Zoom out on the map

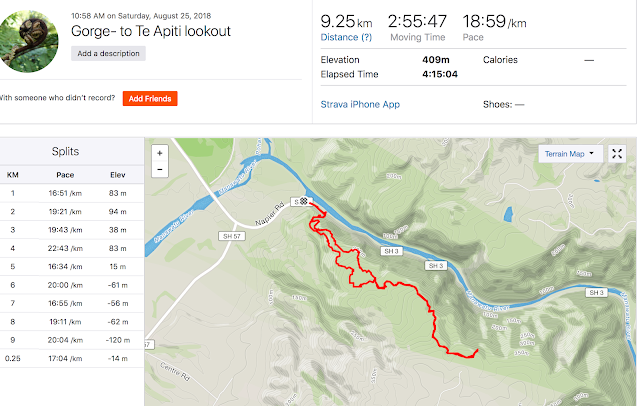pyautogui.click(x=159, y=170)
